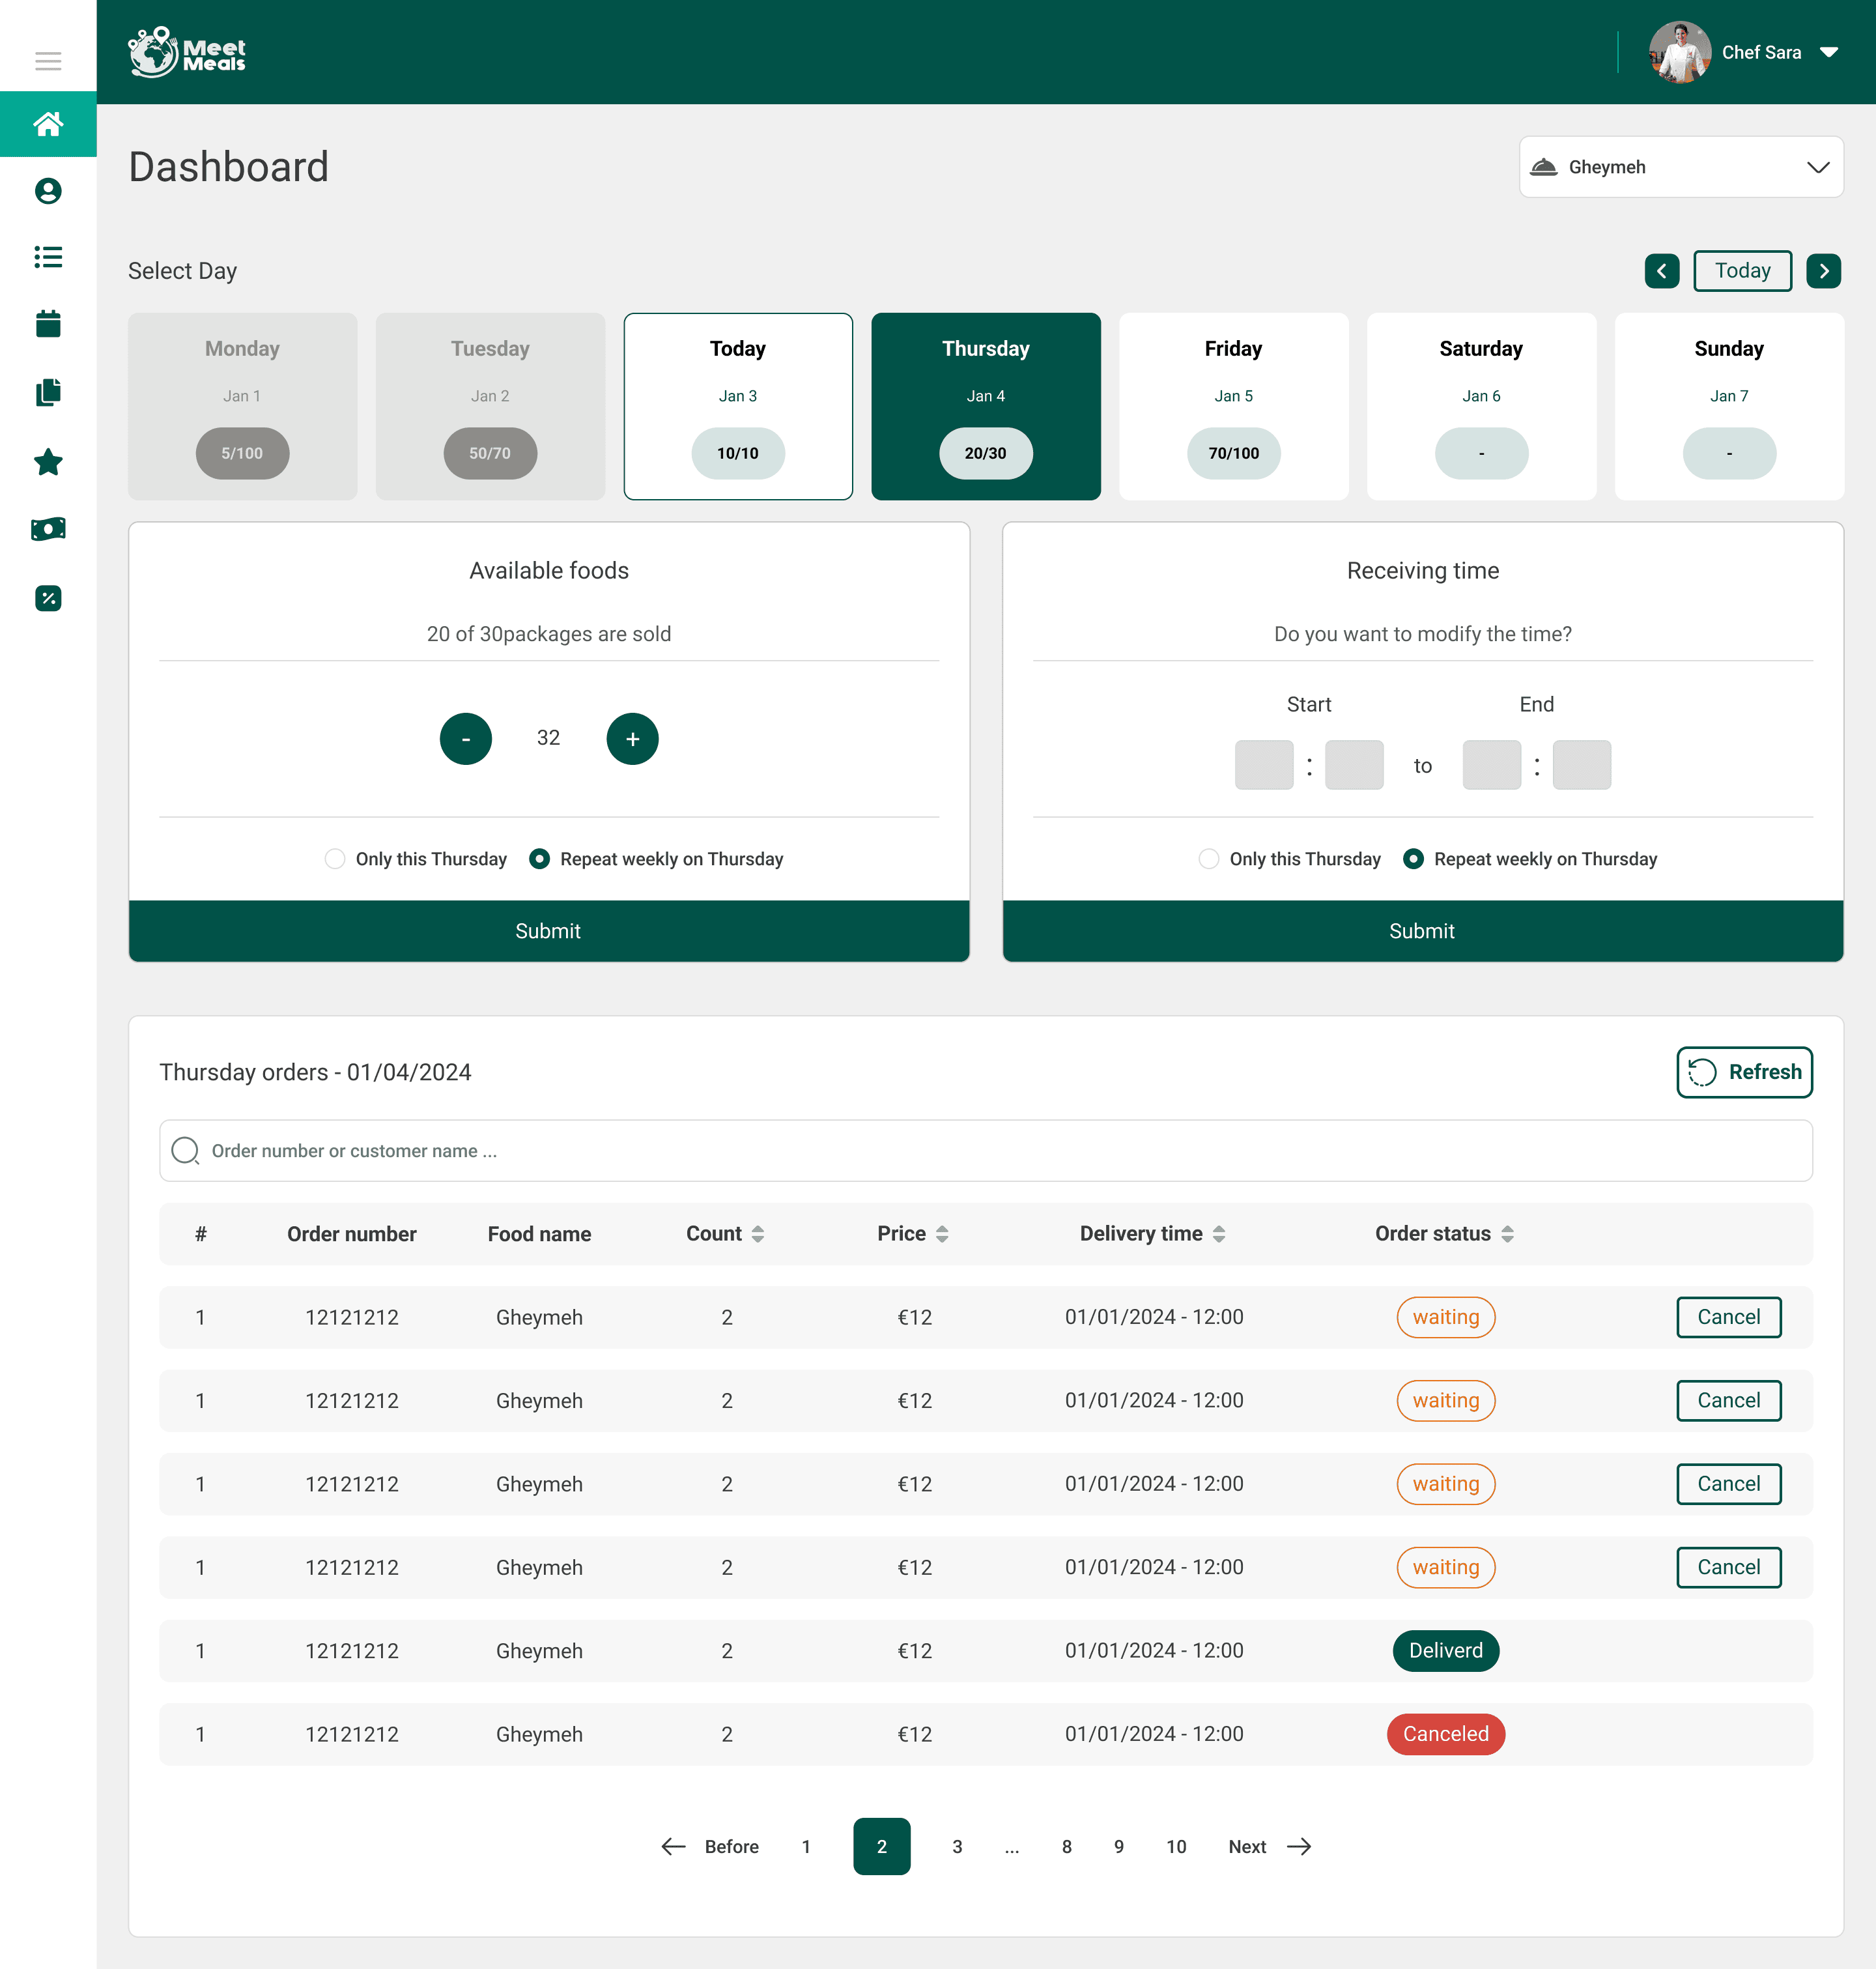
Task: Click the Refresh orders button
Action: [x=1744, y=1072]
